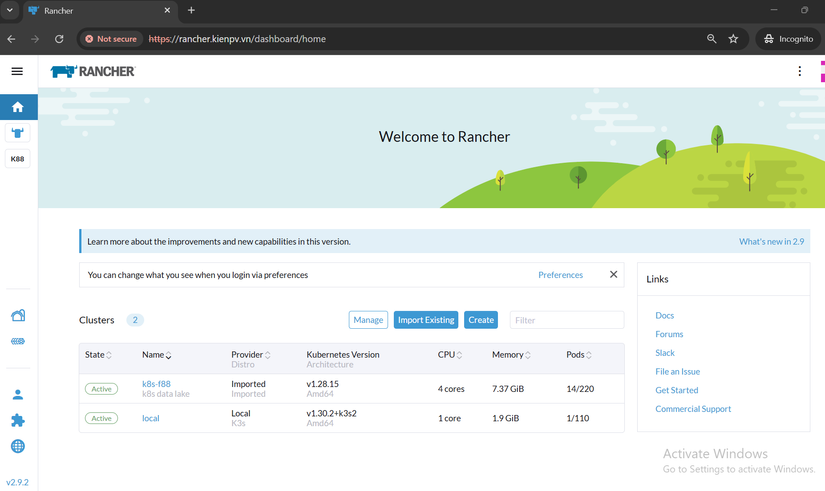Open the Docs link
Viewport: 825px width, 491px height.
(x=665, y=315)
